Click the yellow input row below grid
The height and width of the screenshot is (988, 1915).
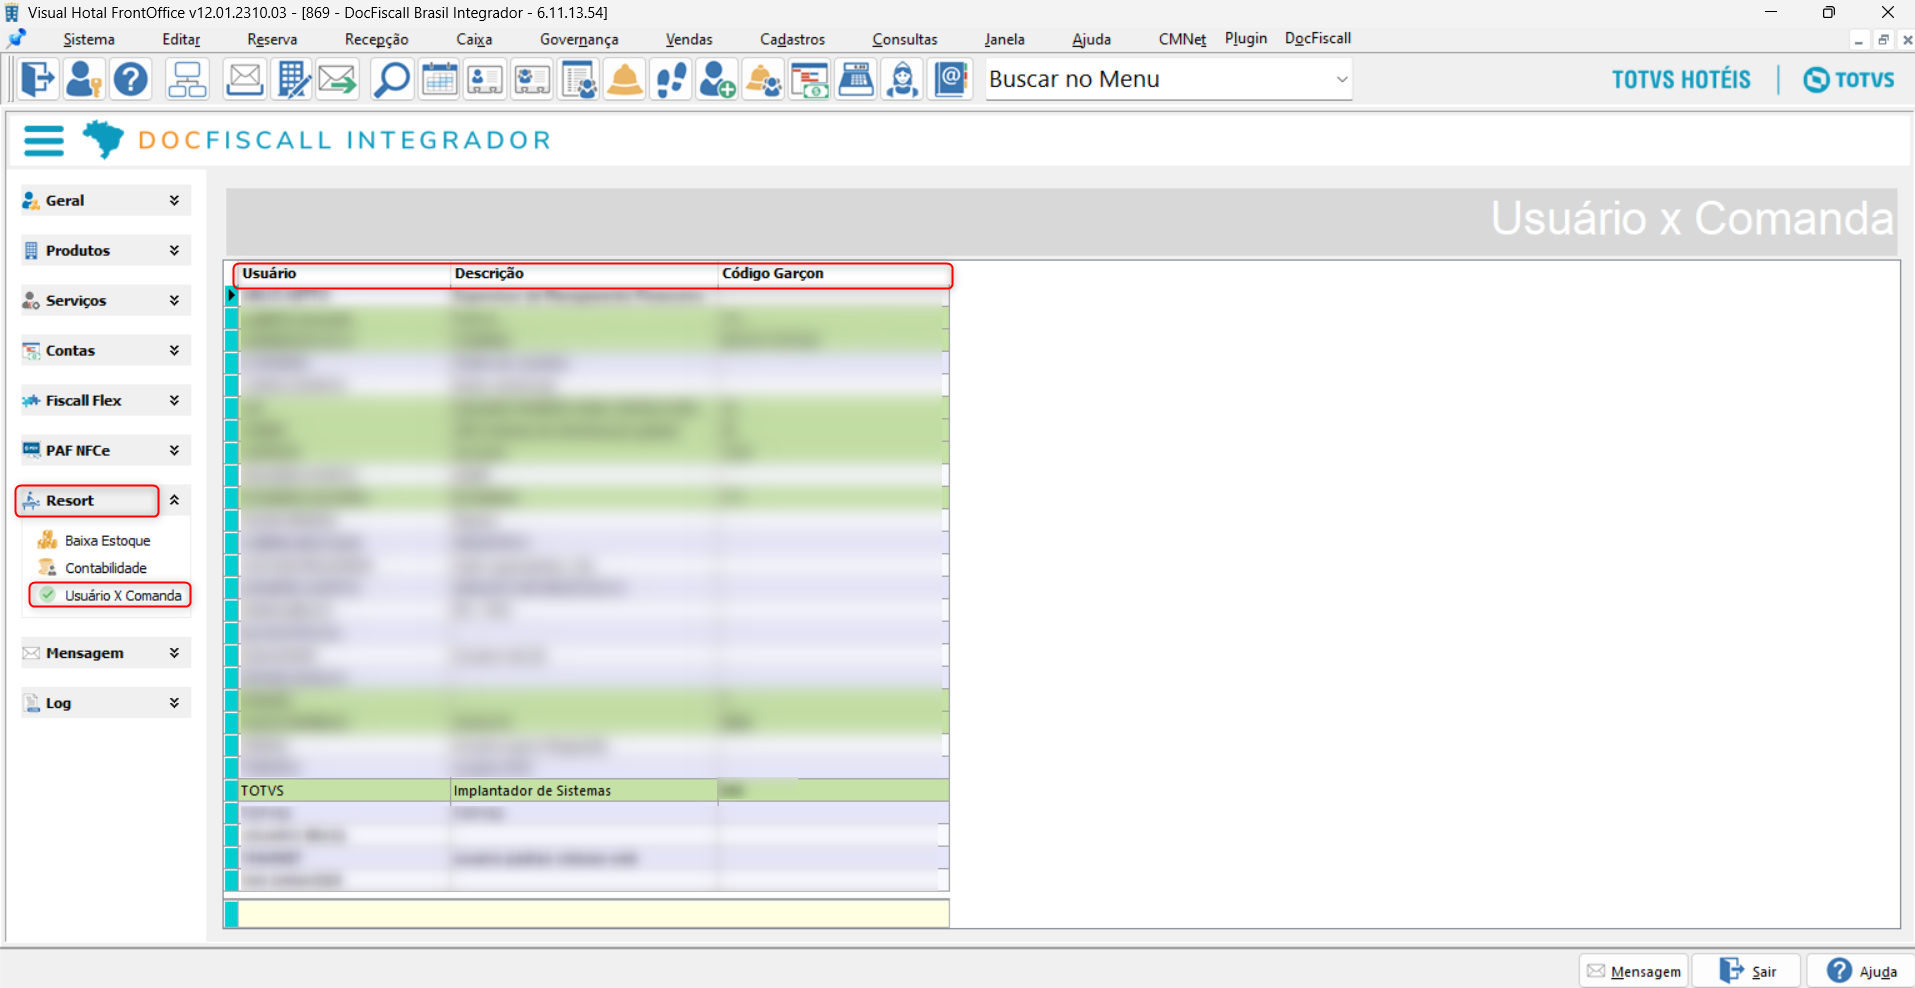[x=593, y=913]
